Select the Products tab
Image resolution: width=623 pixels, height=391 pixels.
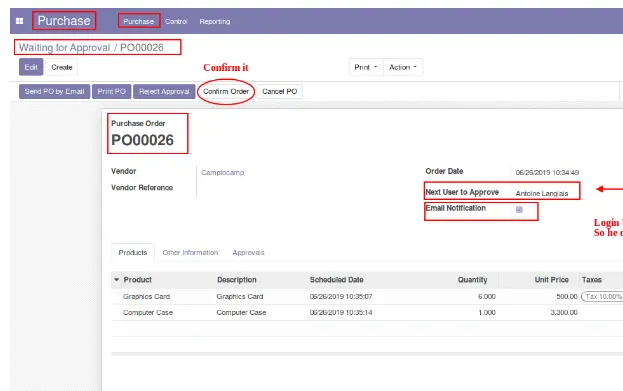click(133, 253)
